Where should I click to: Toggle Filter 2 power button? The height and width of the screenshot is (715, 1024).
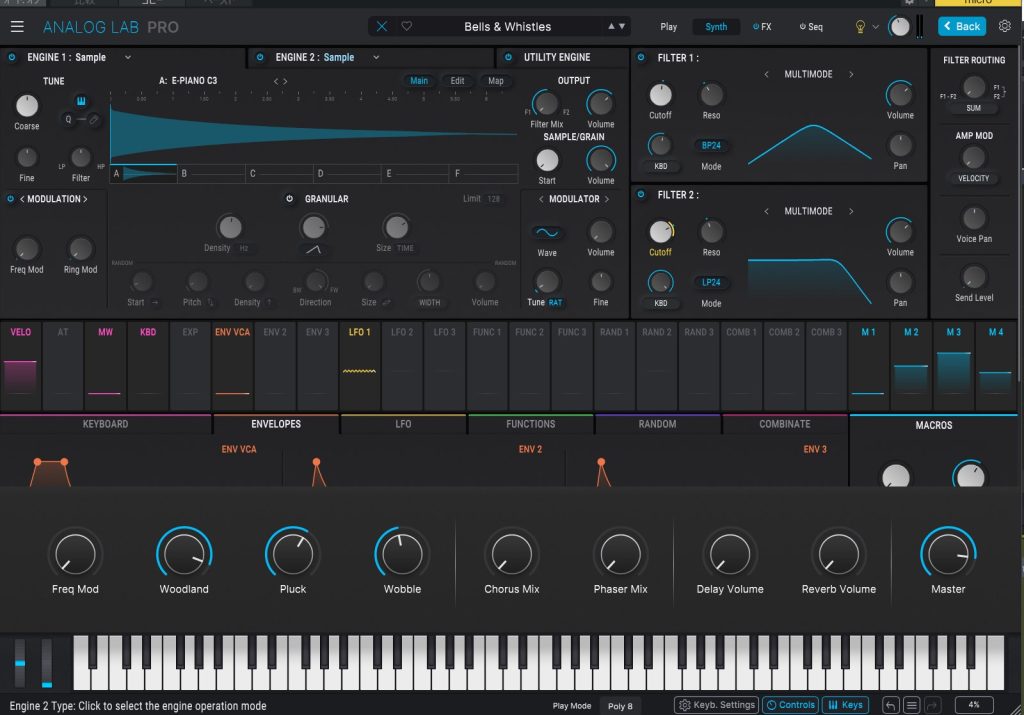[x=642, y=195]
